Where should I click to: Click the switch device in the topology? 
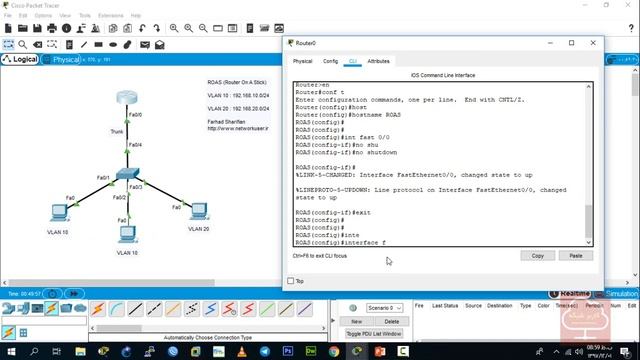click(127, 173)
